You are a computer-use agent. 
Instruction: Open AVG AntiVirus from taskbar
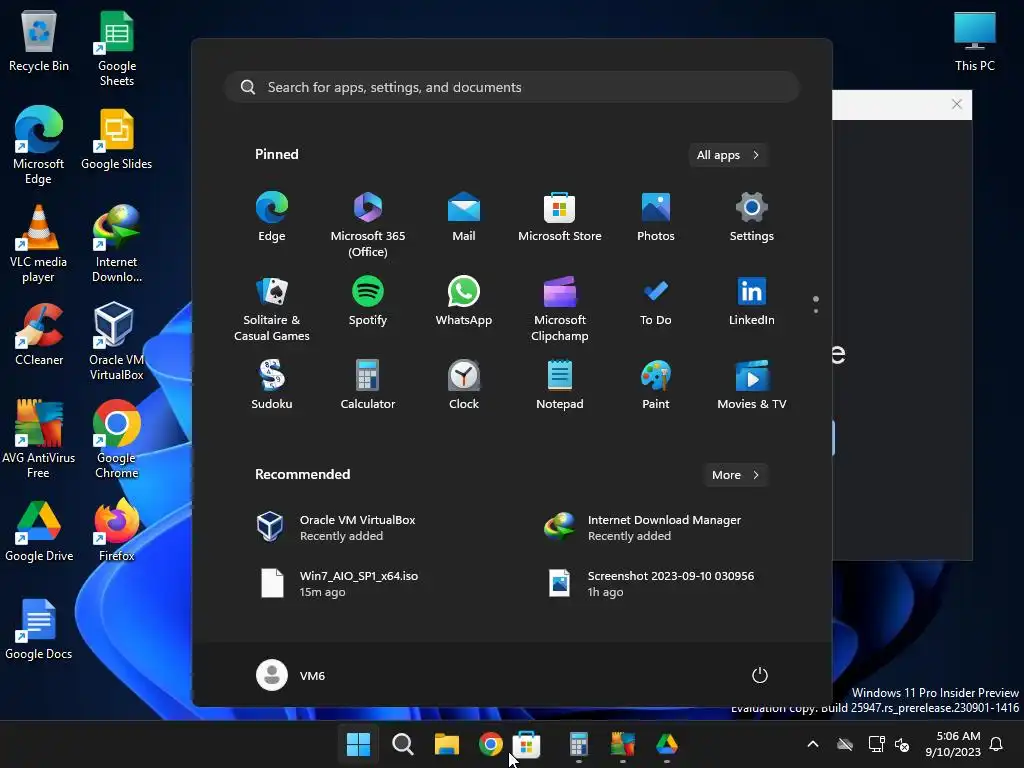(x=622, y=744)
